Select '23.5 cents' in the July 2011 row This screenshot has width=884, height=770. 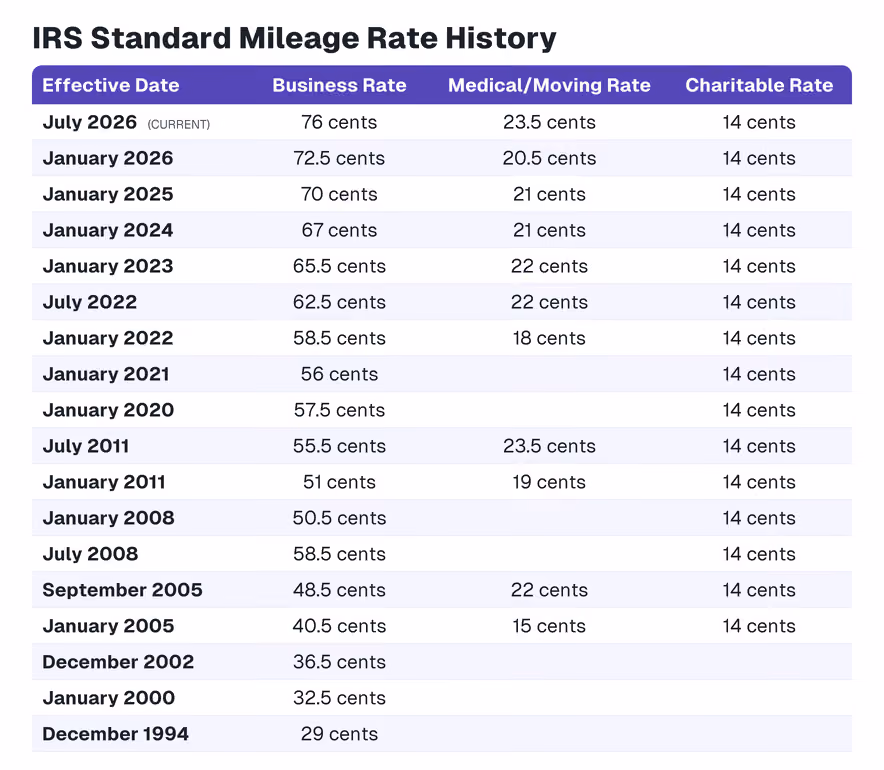[549, 446]
